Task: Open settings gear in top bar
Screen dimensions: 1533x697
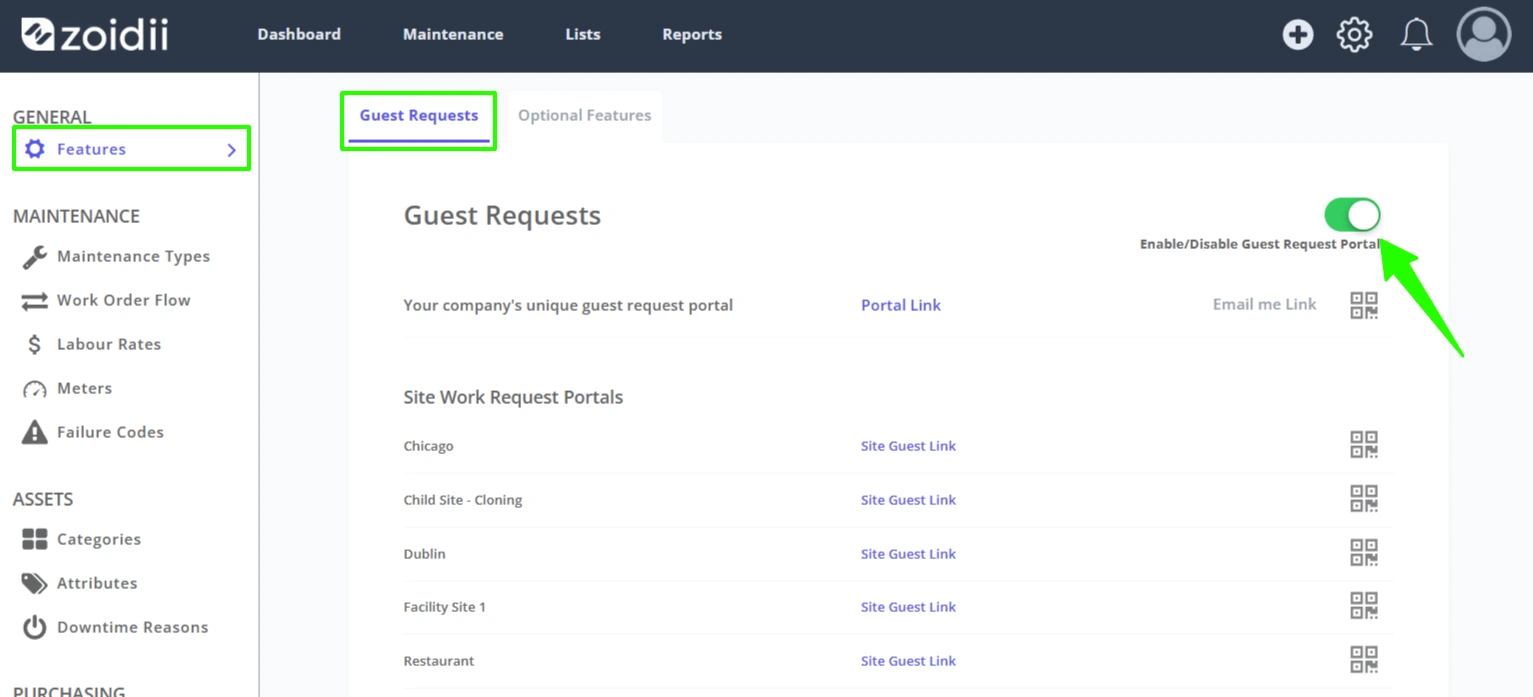Action: coord(1355,35)
